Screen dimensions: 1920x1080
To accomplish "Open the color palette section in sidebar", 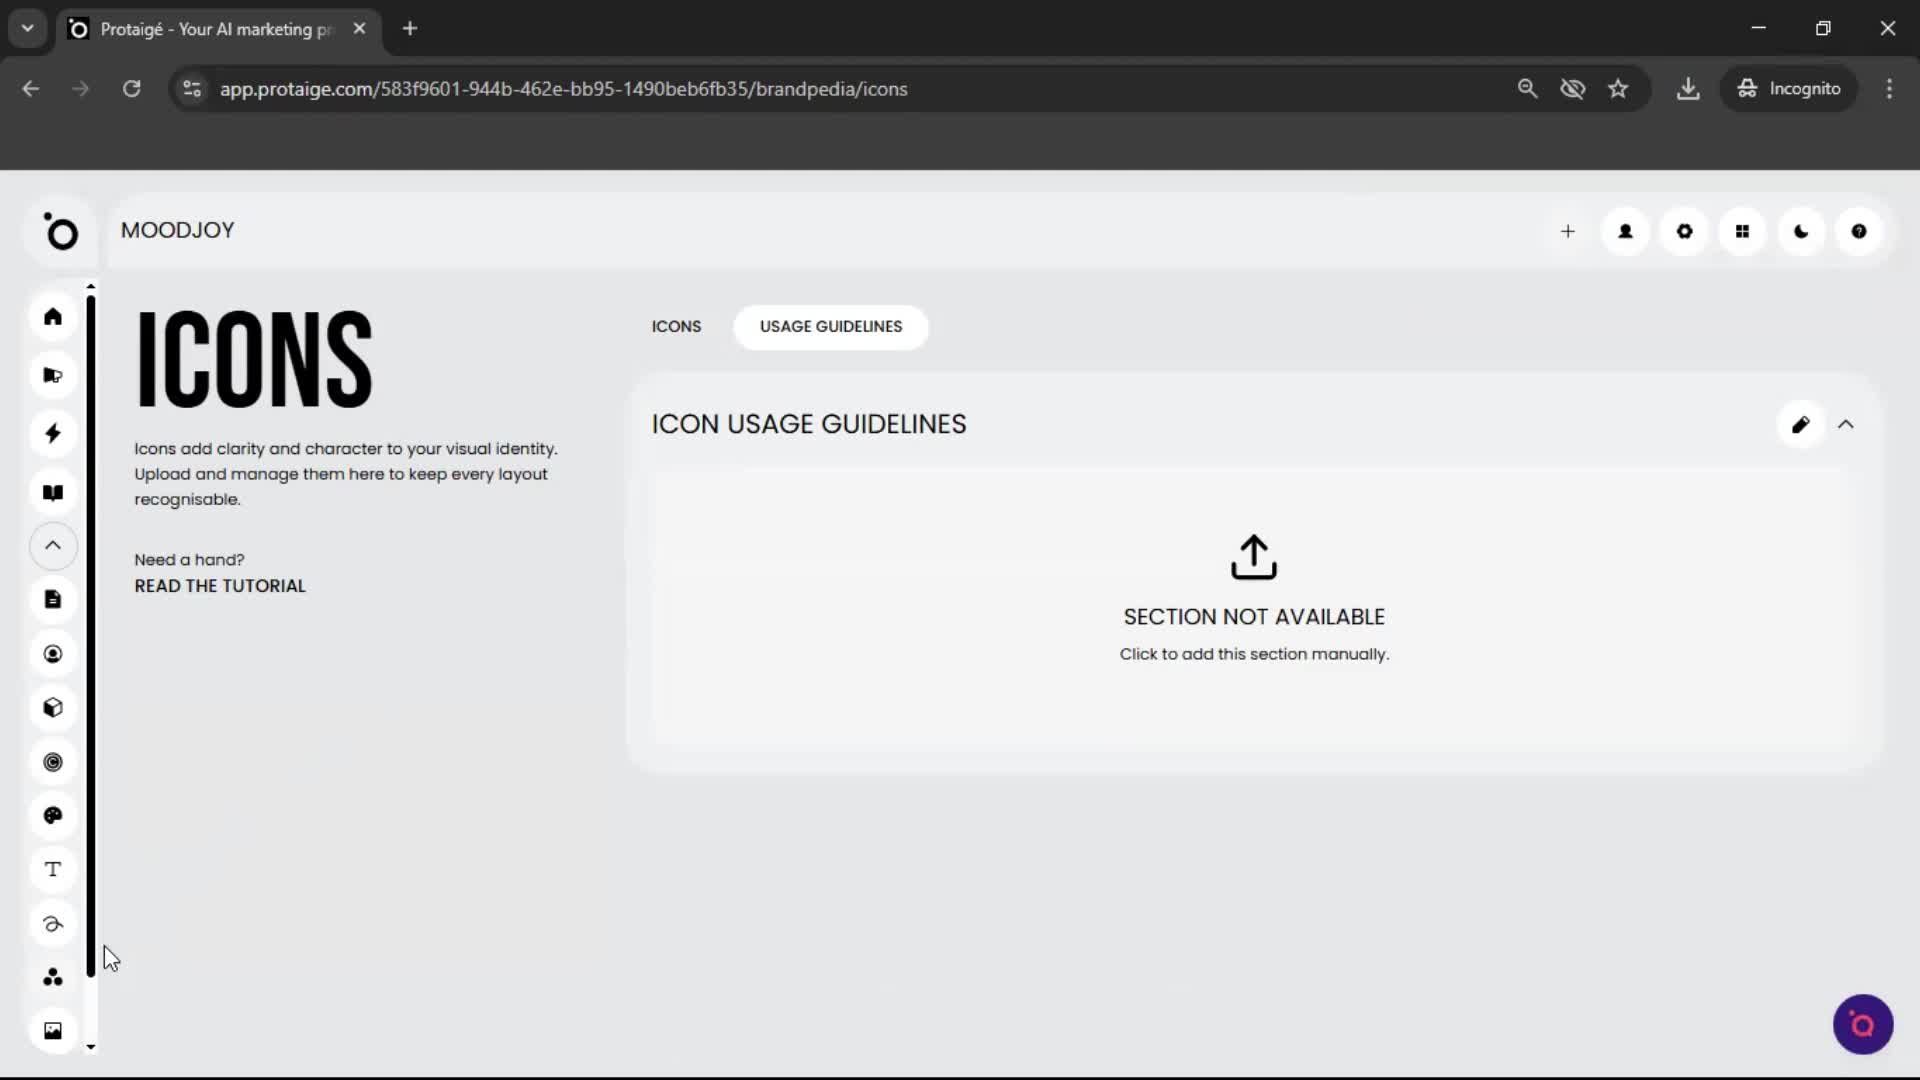I will [53, 816].
